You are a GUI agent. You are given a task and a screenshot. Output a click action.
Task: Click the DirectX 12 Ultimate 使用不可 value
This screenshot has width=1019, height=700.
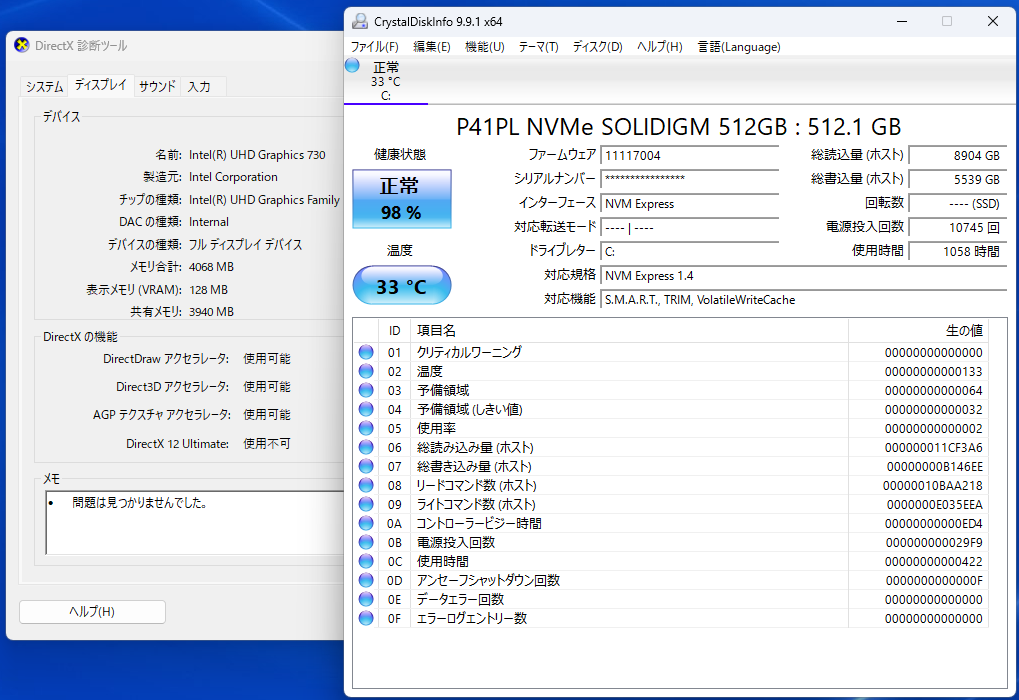[x=266, y=444]
